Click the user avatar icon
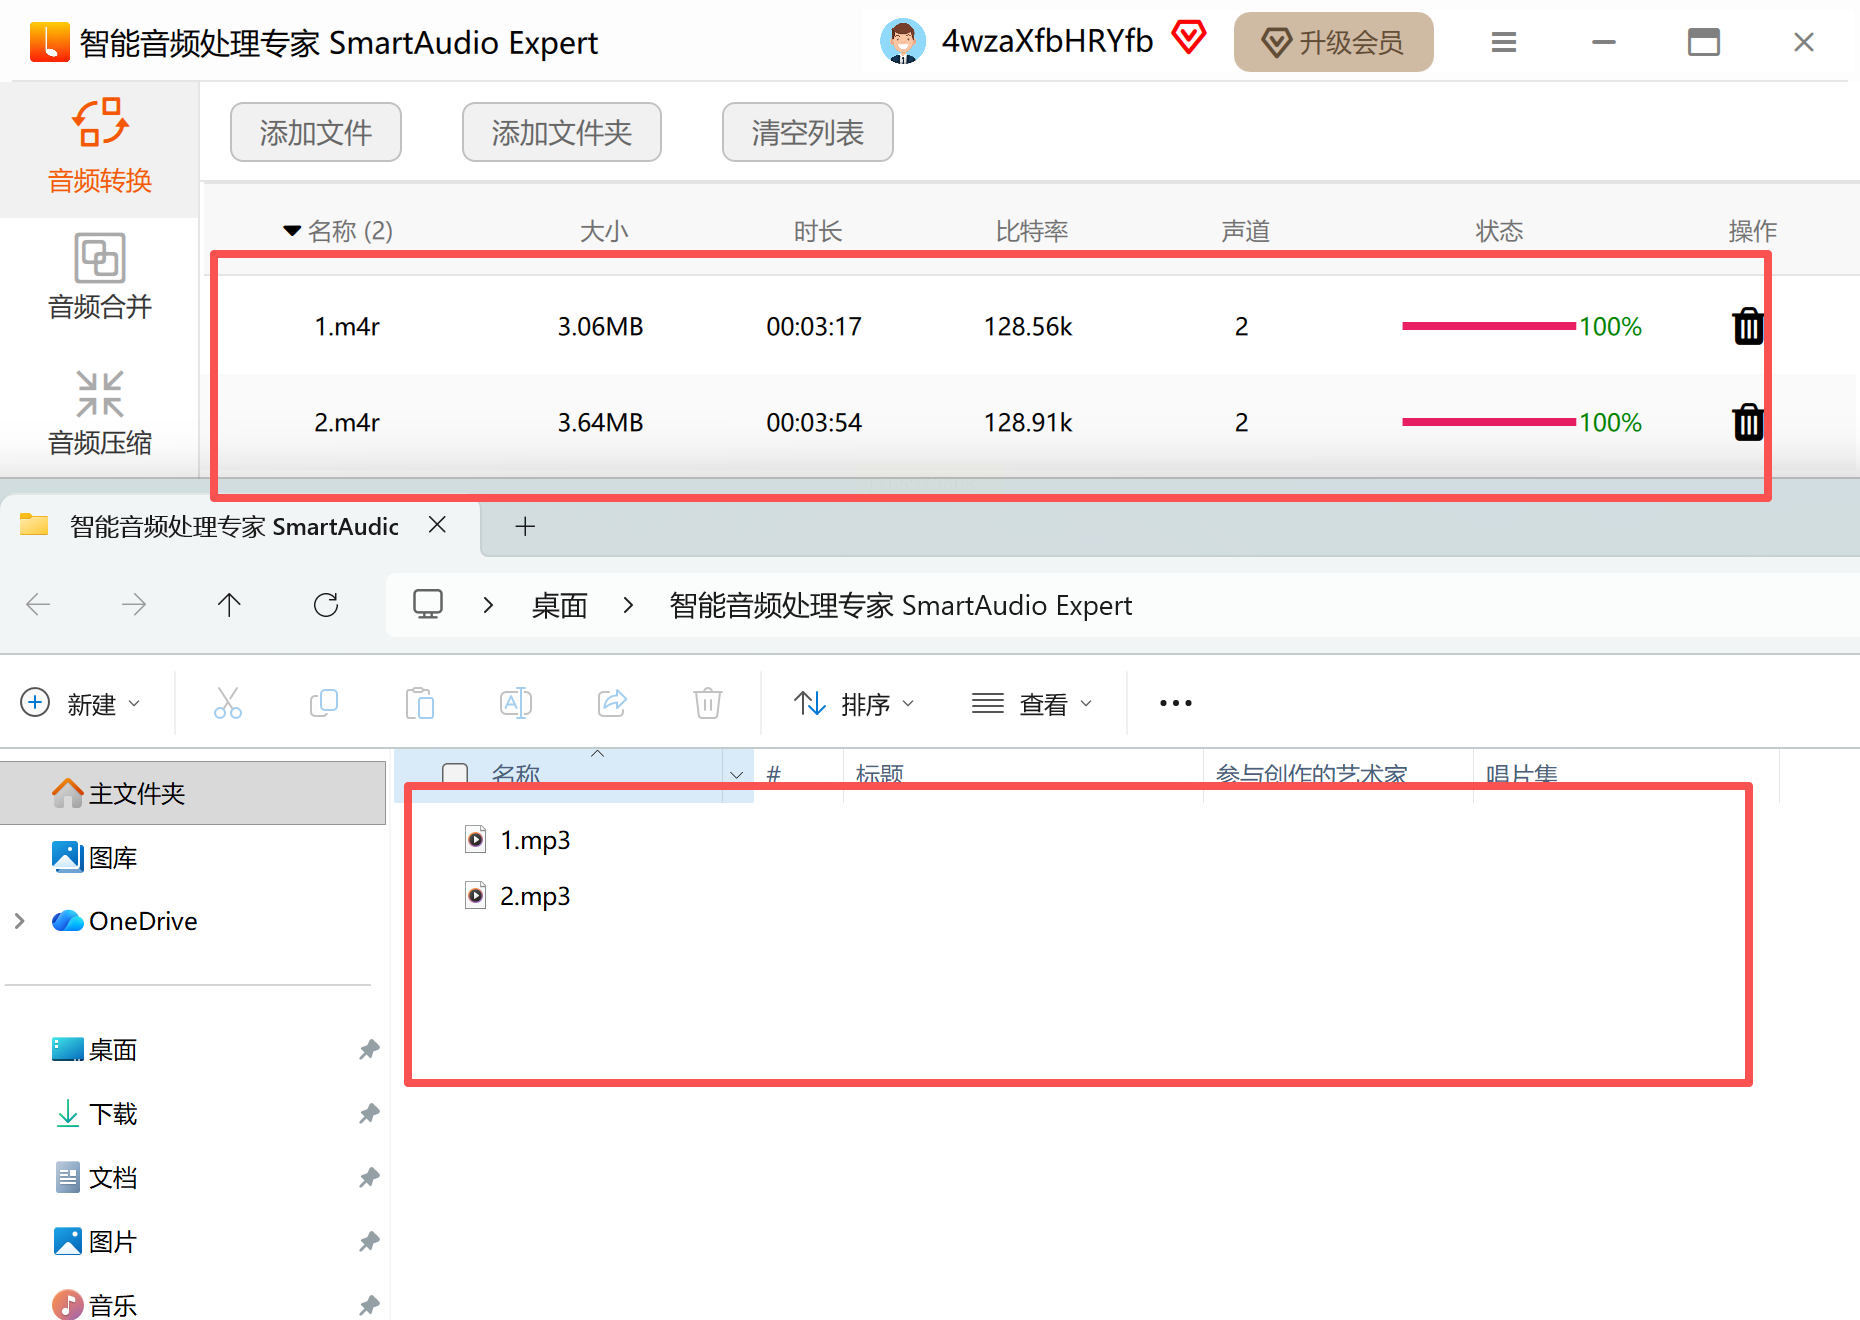Viewport: 1860px width, 1320px height. [x=903, y=42]
